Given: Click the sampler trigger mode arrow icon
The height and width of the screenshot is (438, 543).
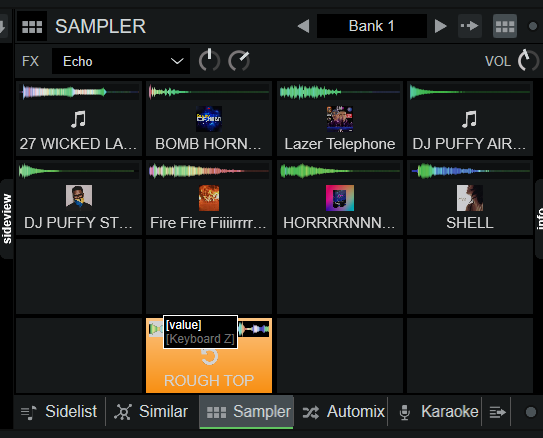Looking at the screenshot, I should (470, 26).
